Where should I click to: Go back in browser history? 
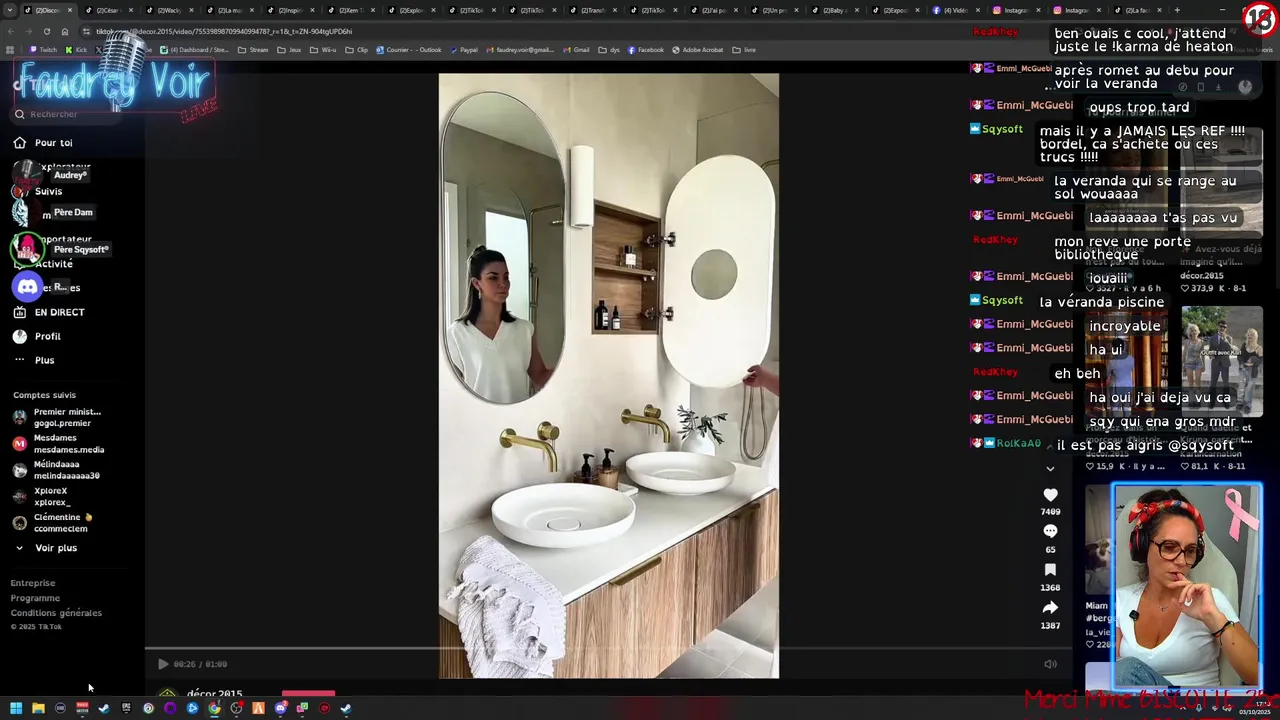(10, 31)
